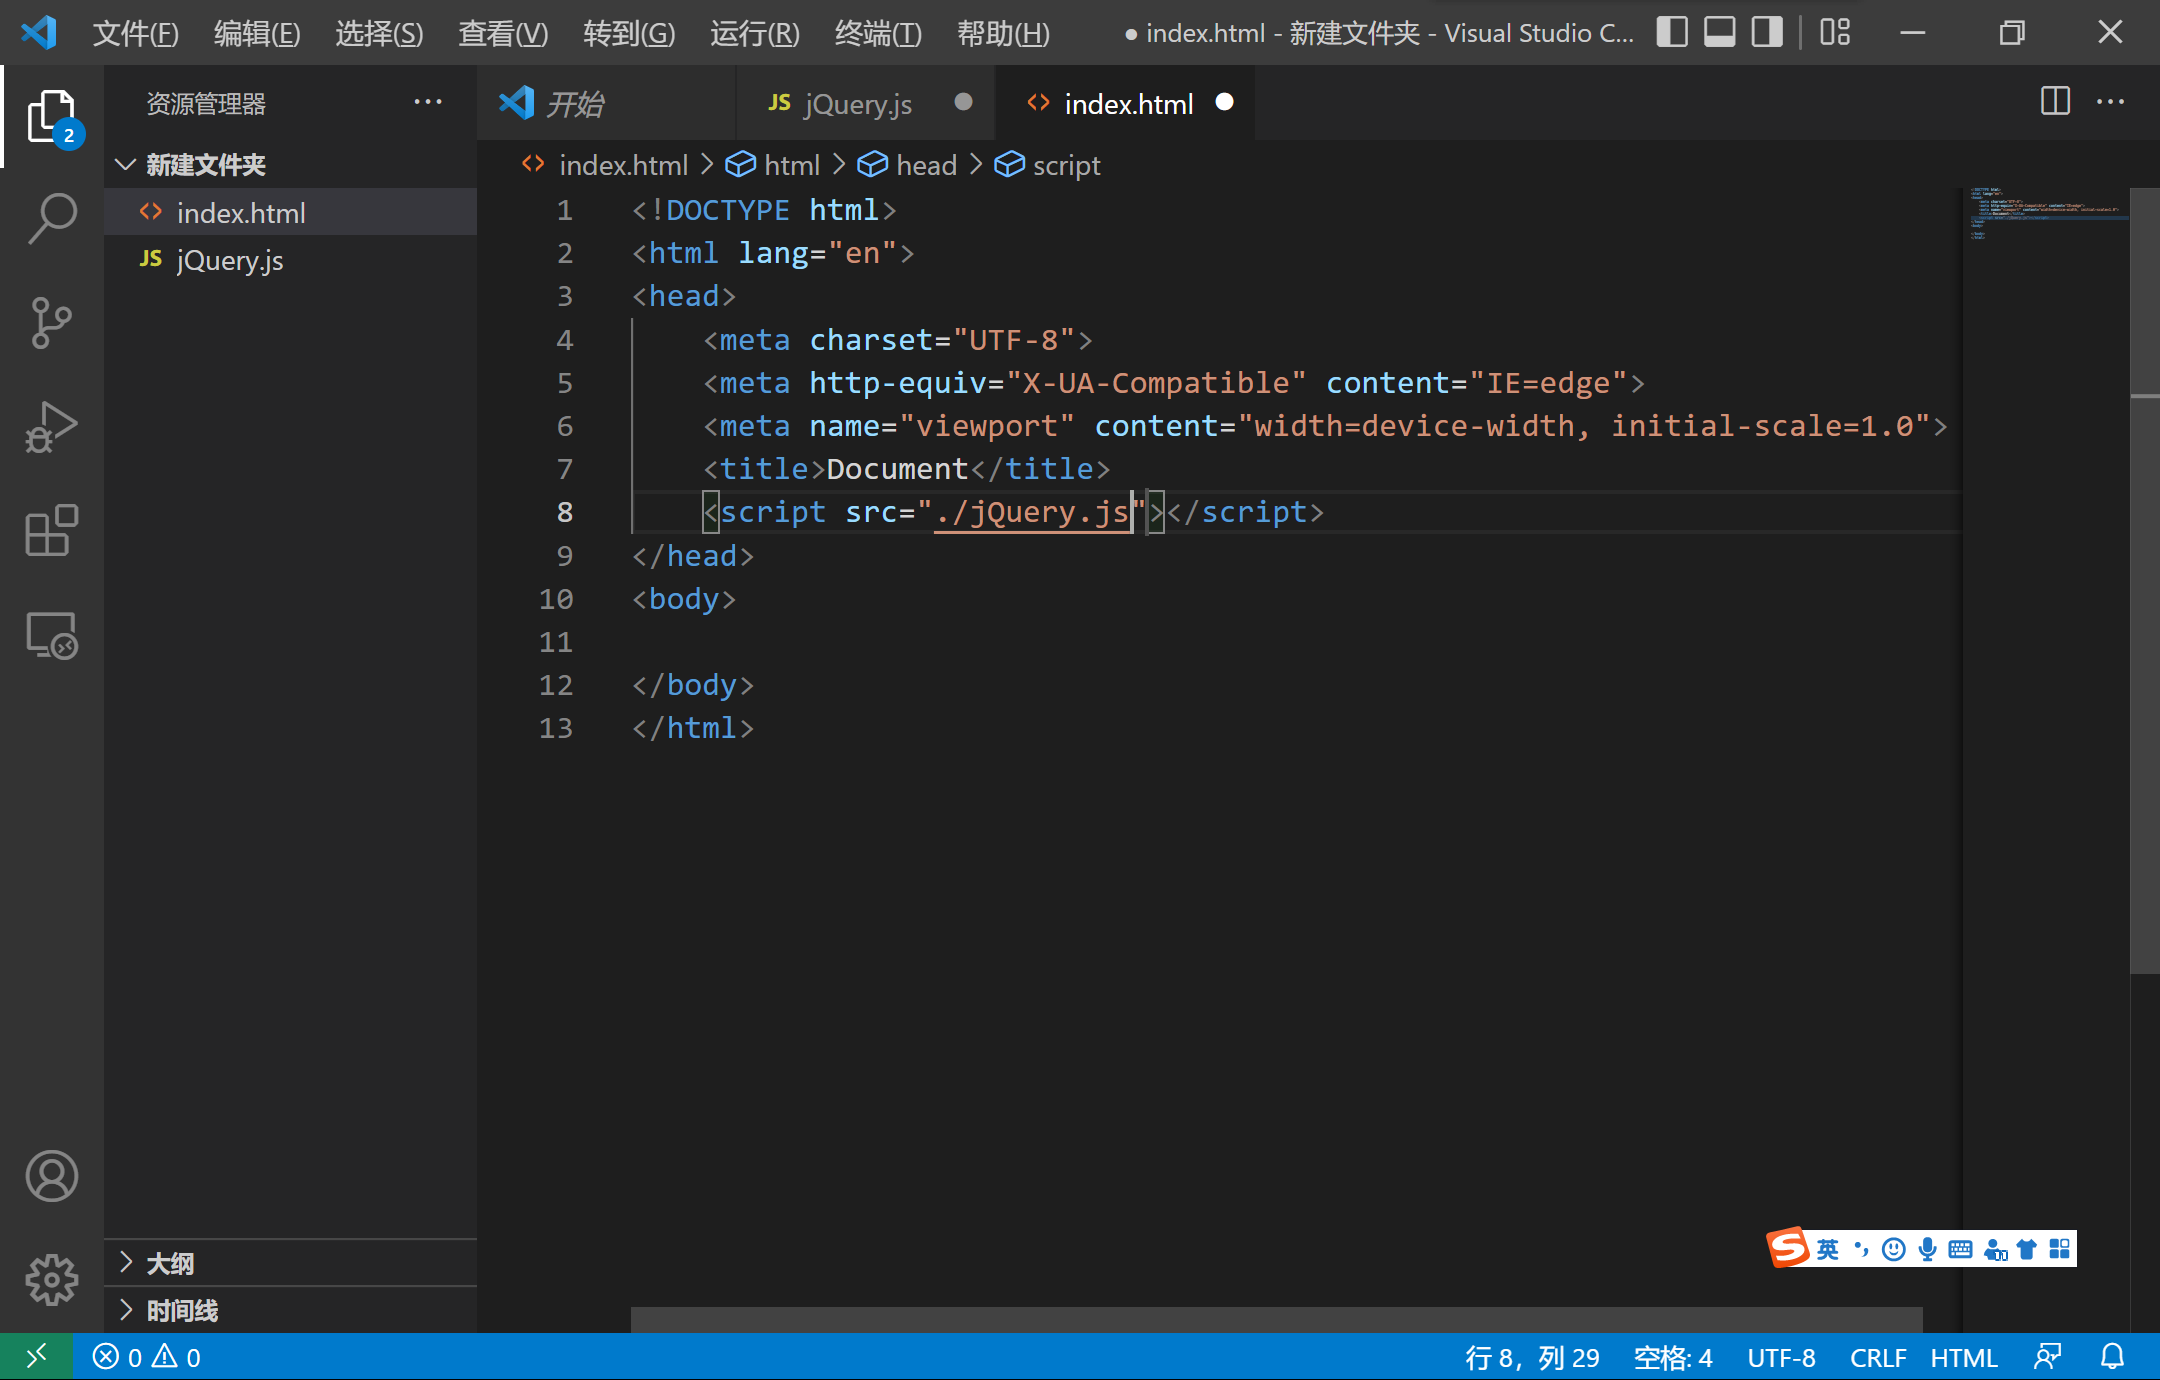Viewport: 2160px width, 1380px height.
Task: Toggle the bottom panel layout button
Action: tap(1720, 33)
